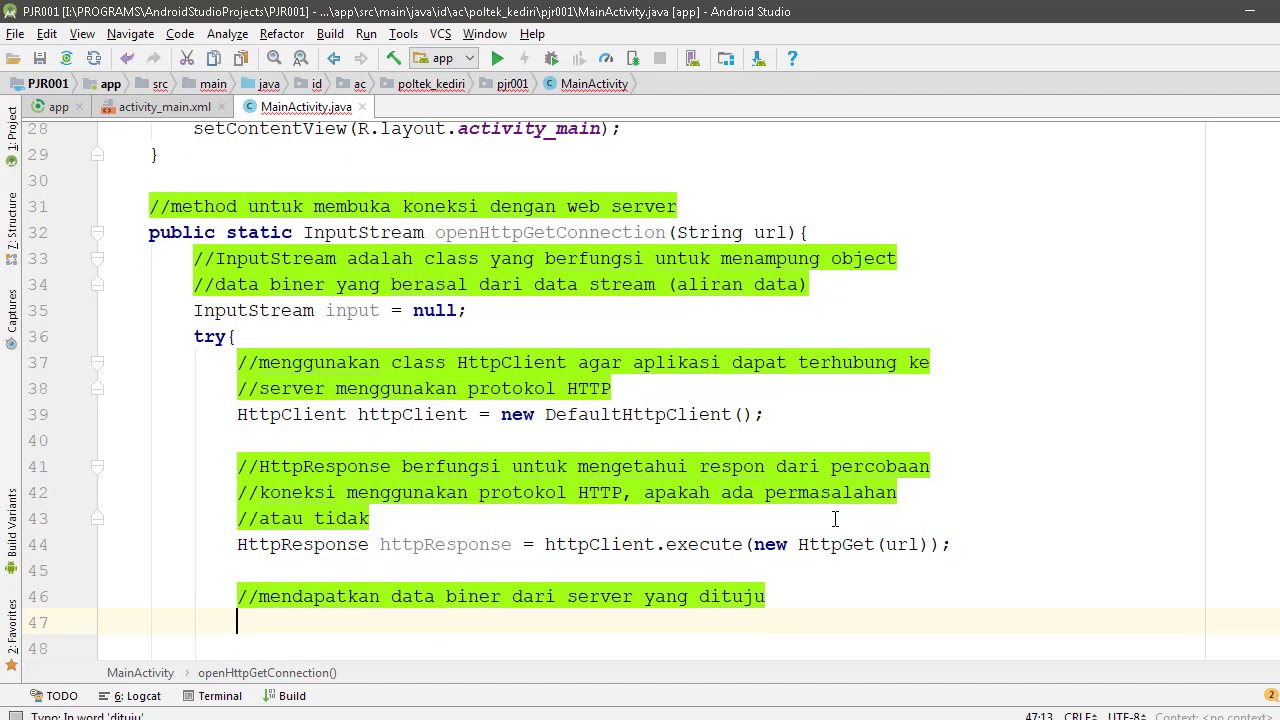Image resolution: width=1280 pixels, height=720 pixels.
Task: Click PJR001 in navigation bar
Action: pyautogui.click(x=39, y=84)
